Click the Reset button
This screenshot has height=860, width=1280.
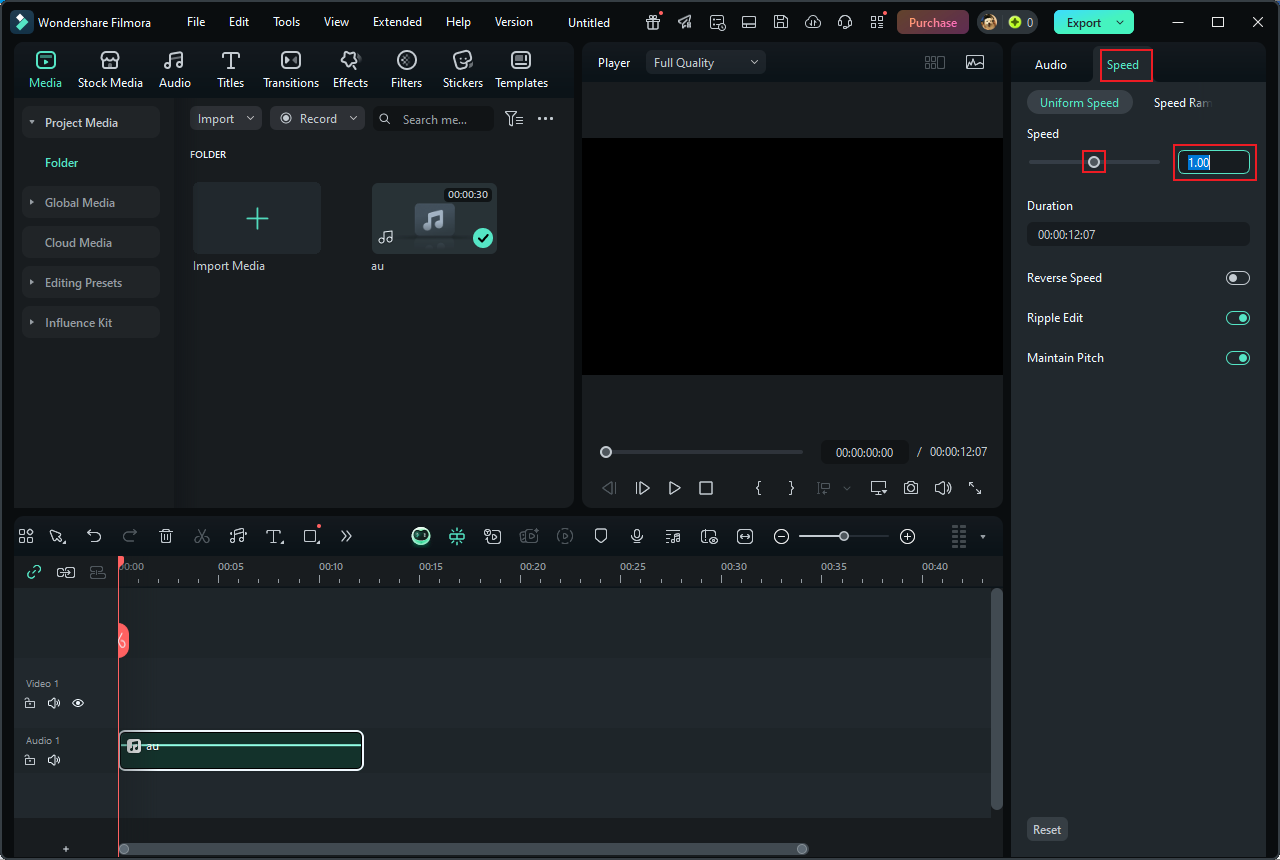pyautogui.click(x=1047, y=829)
